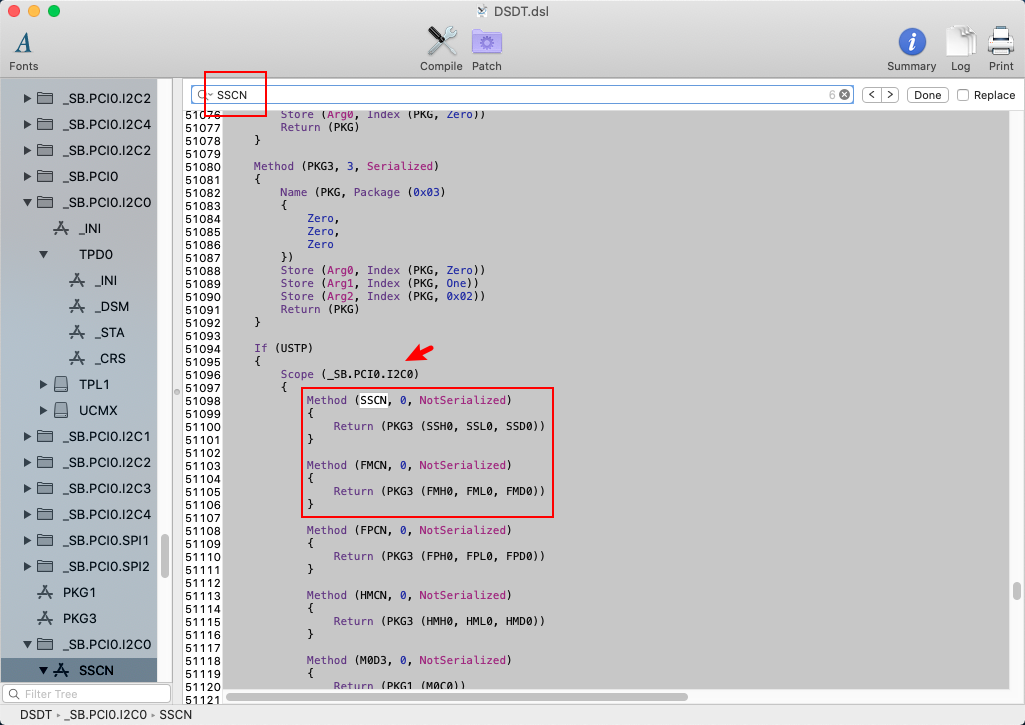Click the line "Method (FPCN, 0, NotSerialized)"
The image size is (1025, 725).
[x=409, y=530]
